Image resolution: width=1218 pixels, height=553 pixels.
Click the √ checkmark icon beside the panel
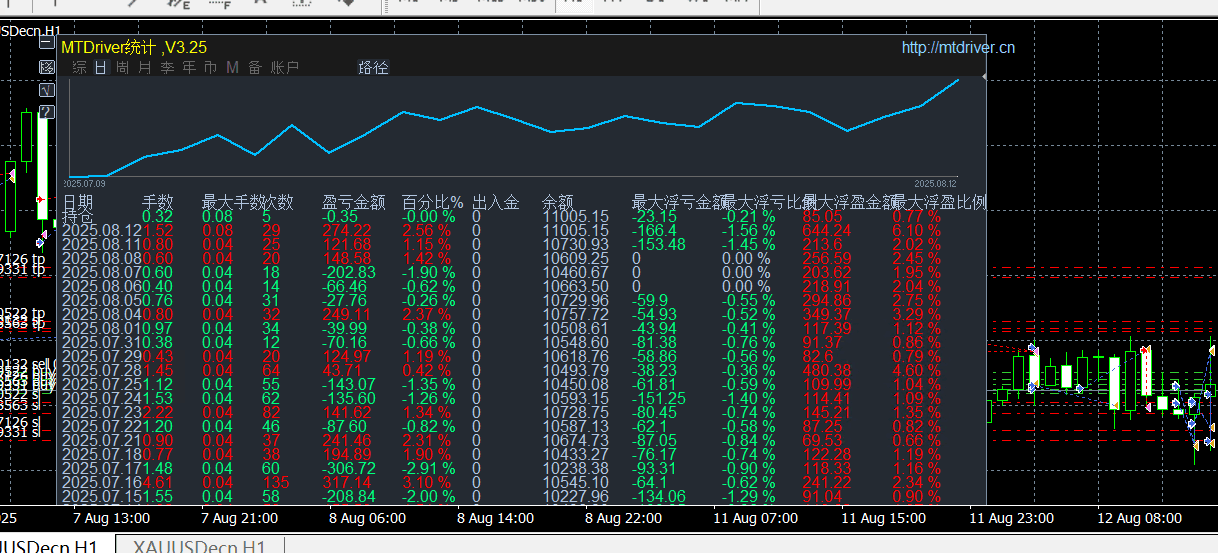pyautogui.click(x=46, y=89)
